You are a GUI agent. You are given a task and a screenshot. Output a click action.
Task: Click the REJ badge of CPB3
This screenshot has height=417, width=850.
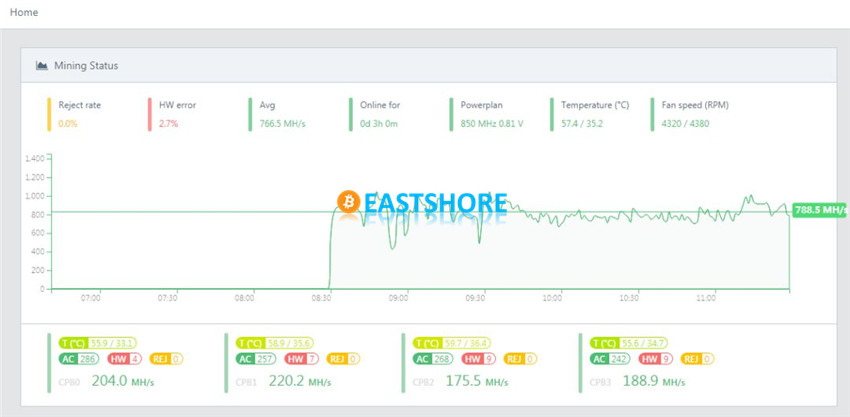(x=698, y=358)
